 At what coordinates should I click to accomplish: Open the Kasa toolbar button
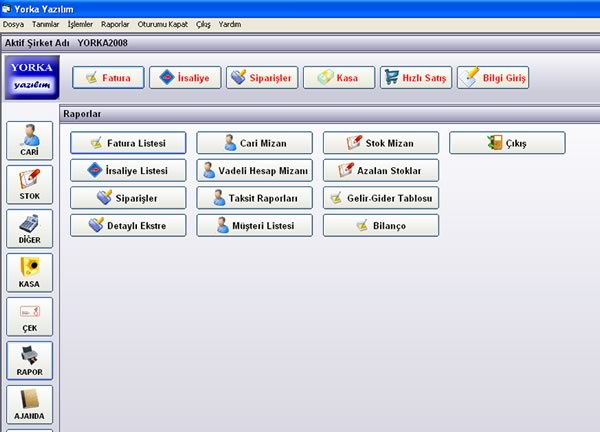coord(339,78)
